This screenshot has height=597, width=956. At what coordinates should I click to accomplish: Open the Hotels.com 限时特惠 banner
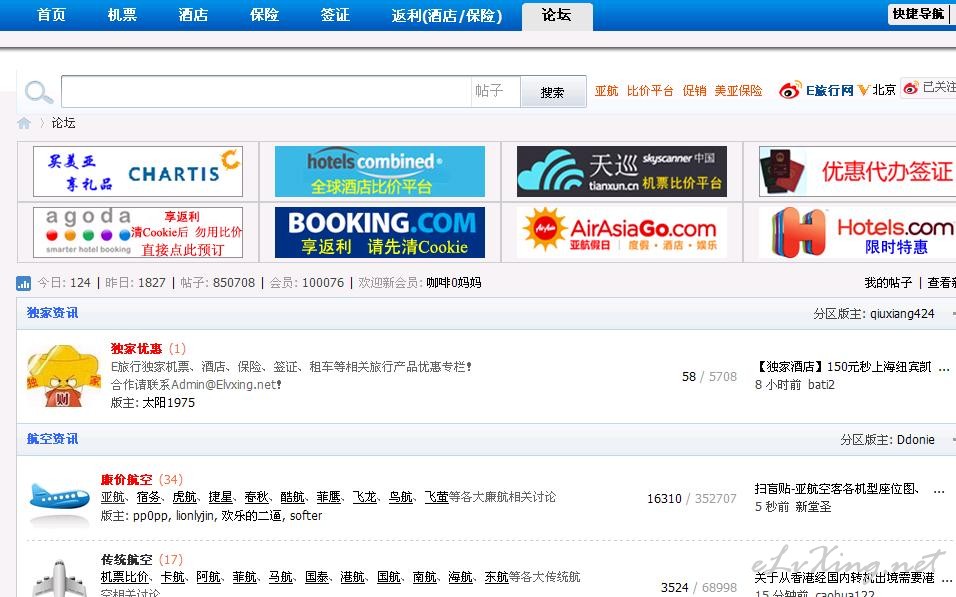coord(857,232)
